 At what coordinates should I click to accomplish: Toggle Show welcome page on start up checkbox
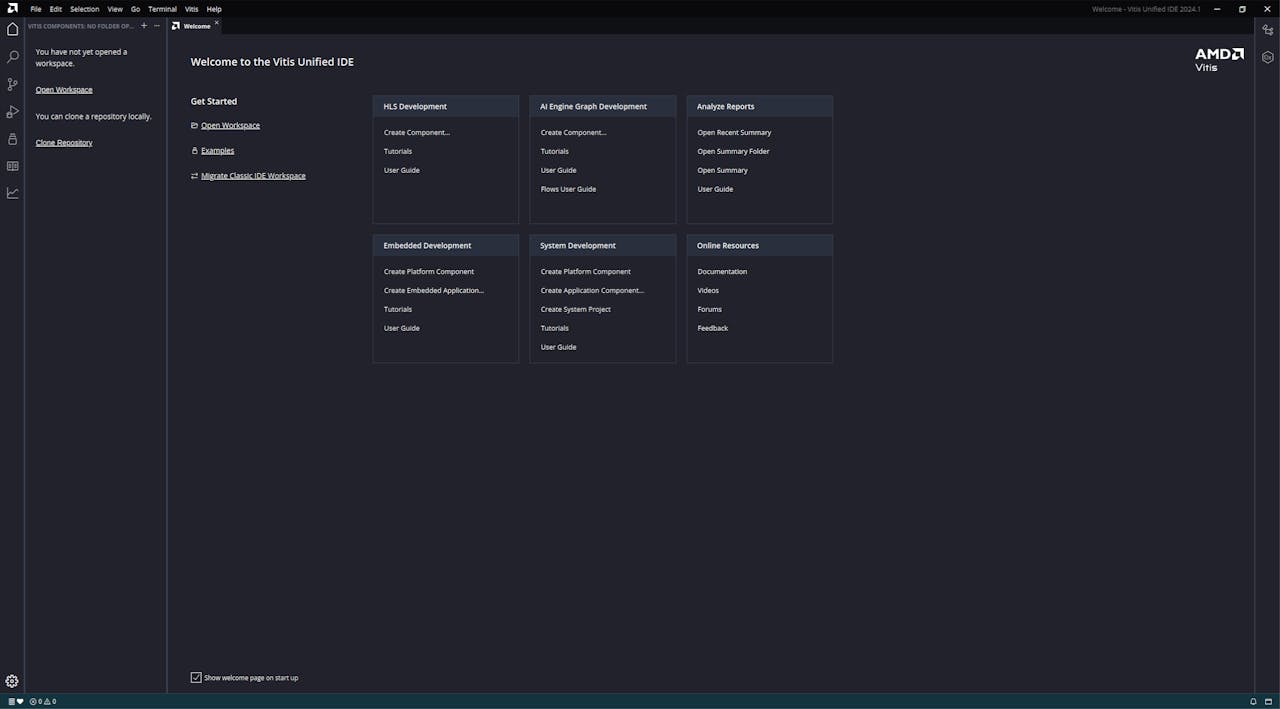tap(196, 678)
